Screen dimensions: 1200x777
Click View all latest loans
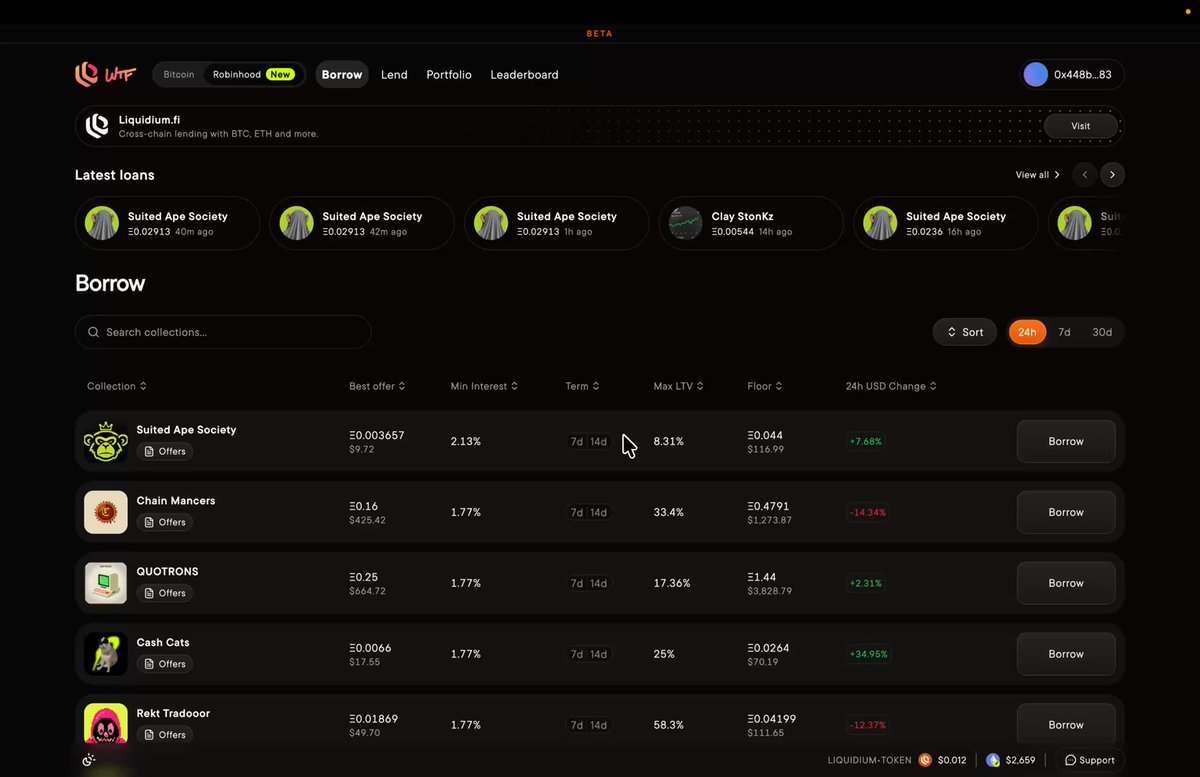click(x=1038, y=175)
